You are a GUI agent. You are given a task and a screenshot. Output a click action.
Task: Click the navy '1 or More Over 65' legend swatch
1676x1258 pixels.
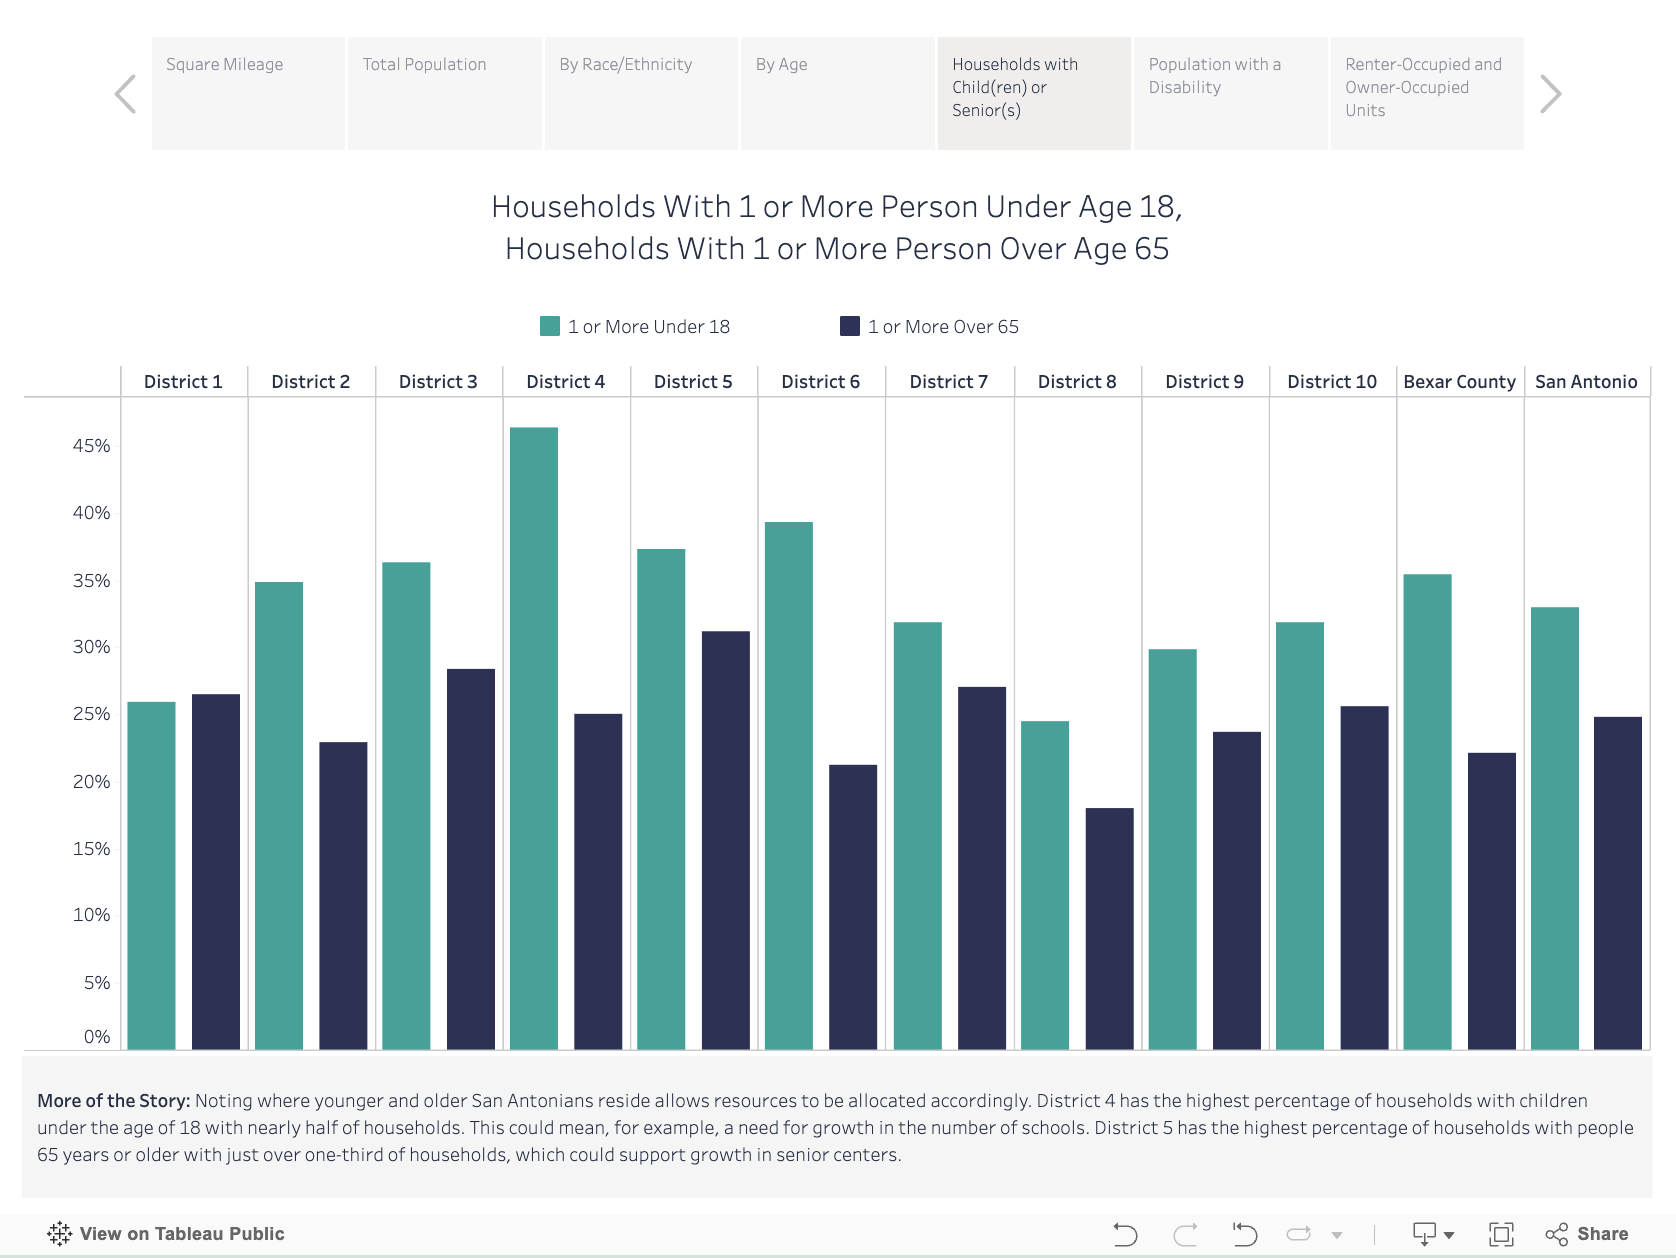850,326
